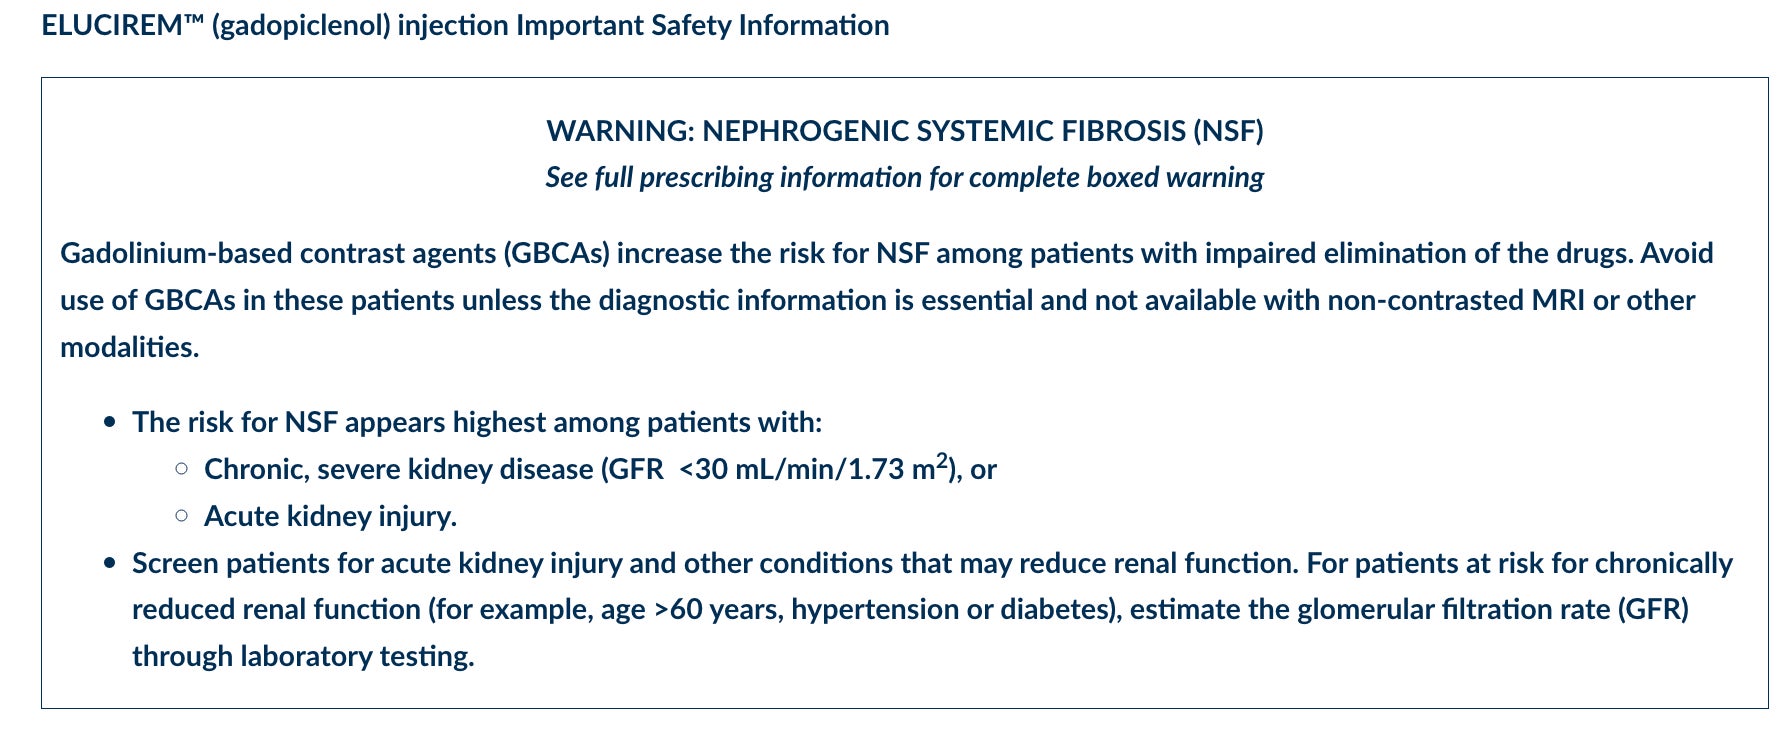Click "(gadopiclenol)" in the page heading
This screenshot has height=734, width=1792.
pyautogui.click(x=300, y=26)
